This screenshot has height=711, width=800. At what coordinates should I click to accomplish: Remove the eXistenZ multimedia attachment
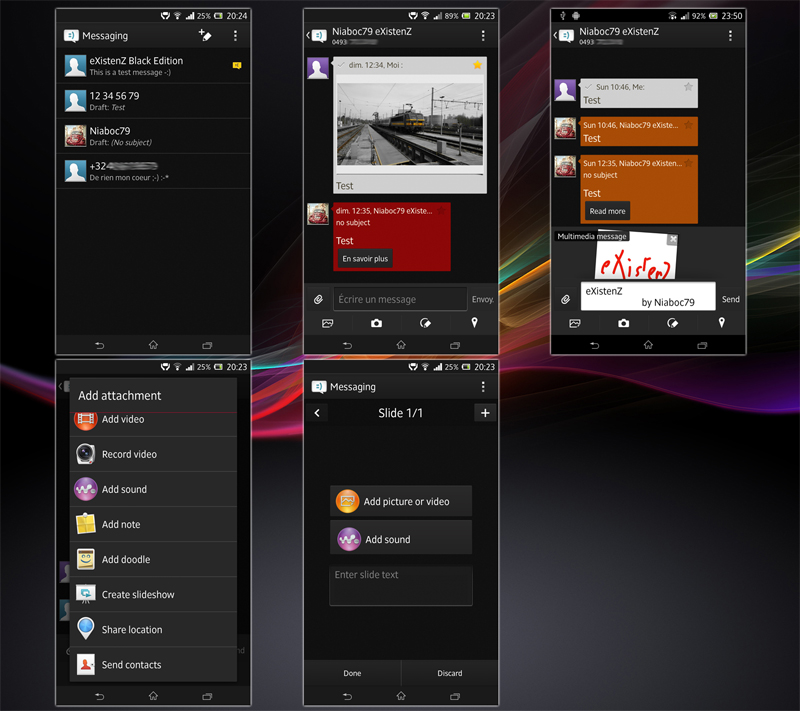673,239
